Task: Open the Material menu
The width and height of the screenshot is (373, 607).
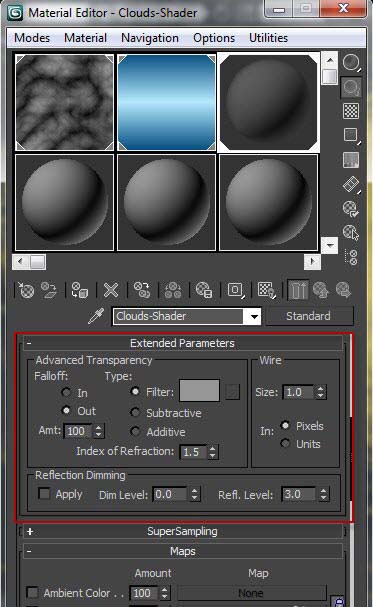Action: pyautogui.click(x=86, y=38)
